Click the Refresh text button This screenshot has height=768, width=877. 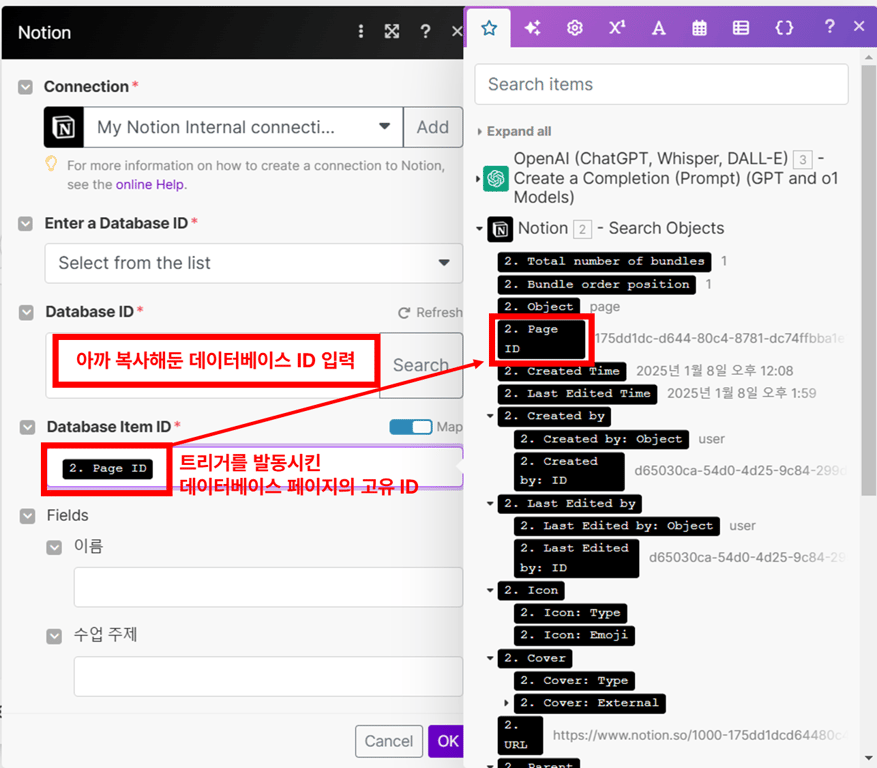click(x=439, y=313)
